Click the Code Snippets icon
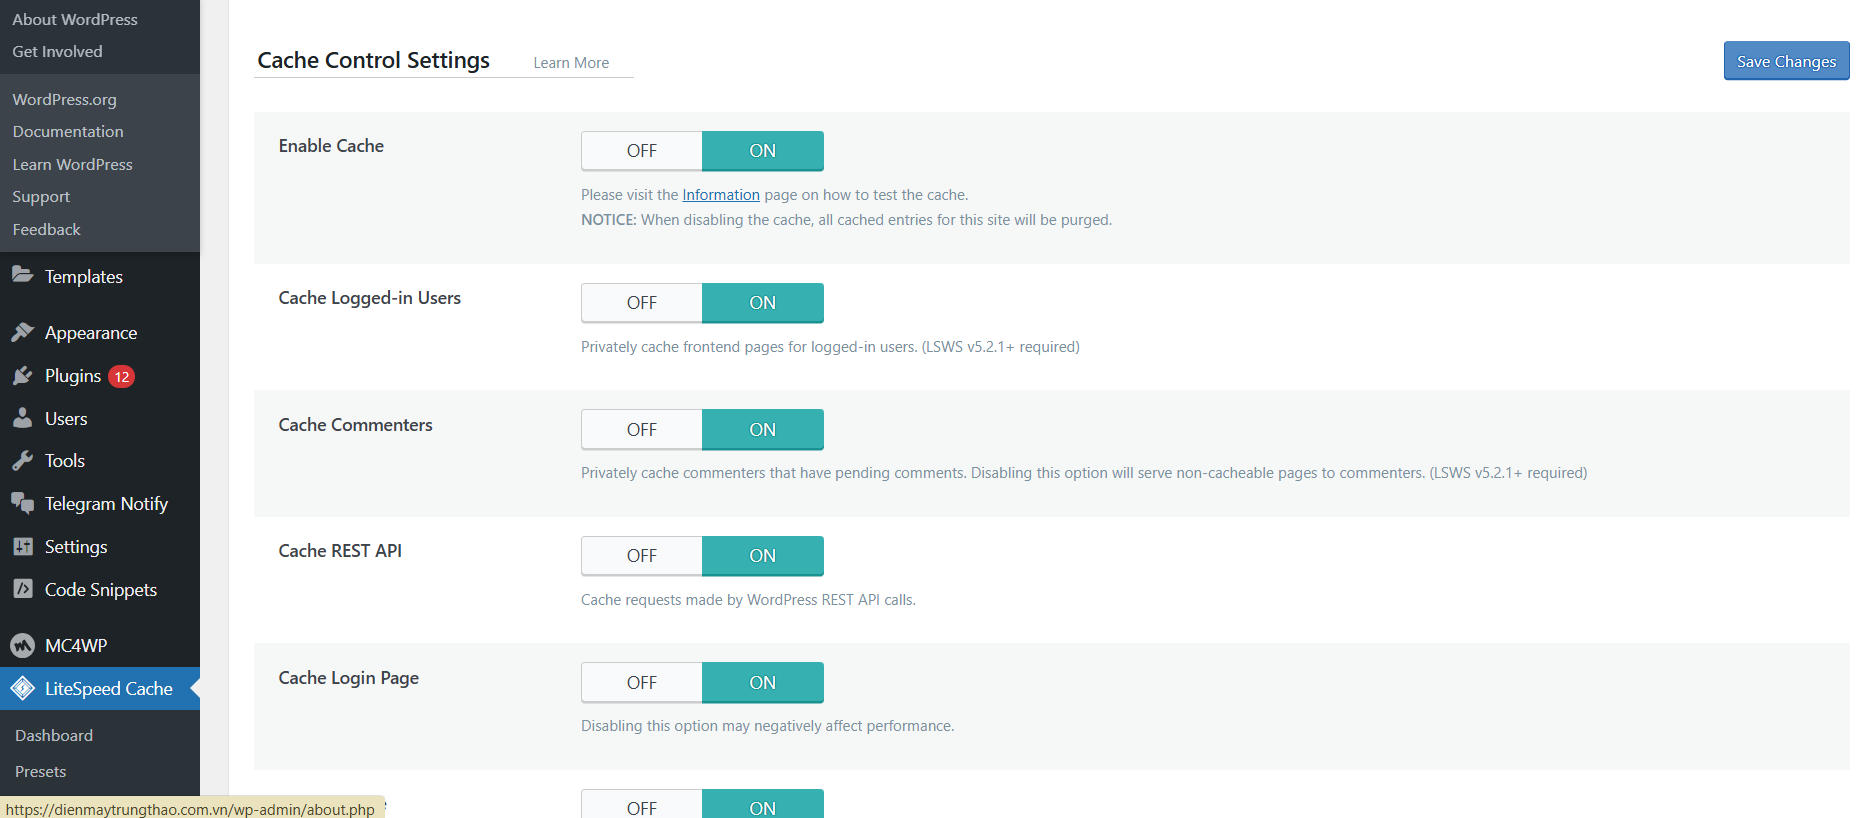The width and height of the screenshot is (1873, 818). pos(22,589)
